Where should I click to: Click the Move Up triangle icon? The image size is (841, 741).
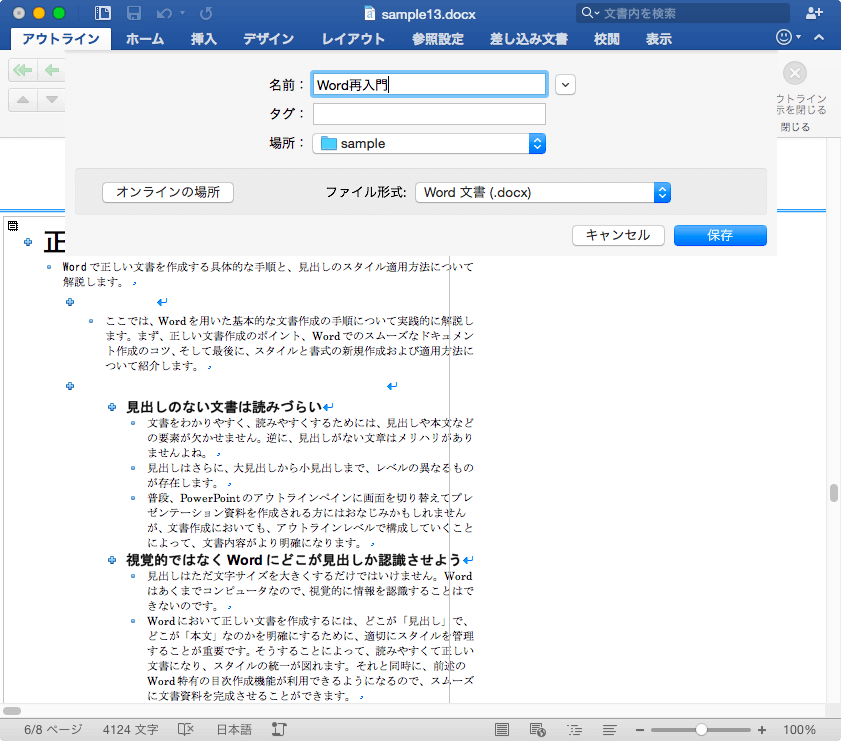23,100
